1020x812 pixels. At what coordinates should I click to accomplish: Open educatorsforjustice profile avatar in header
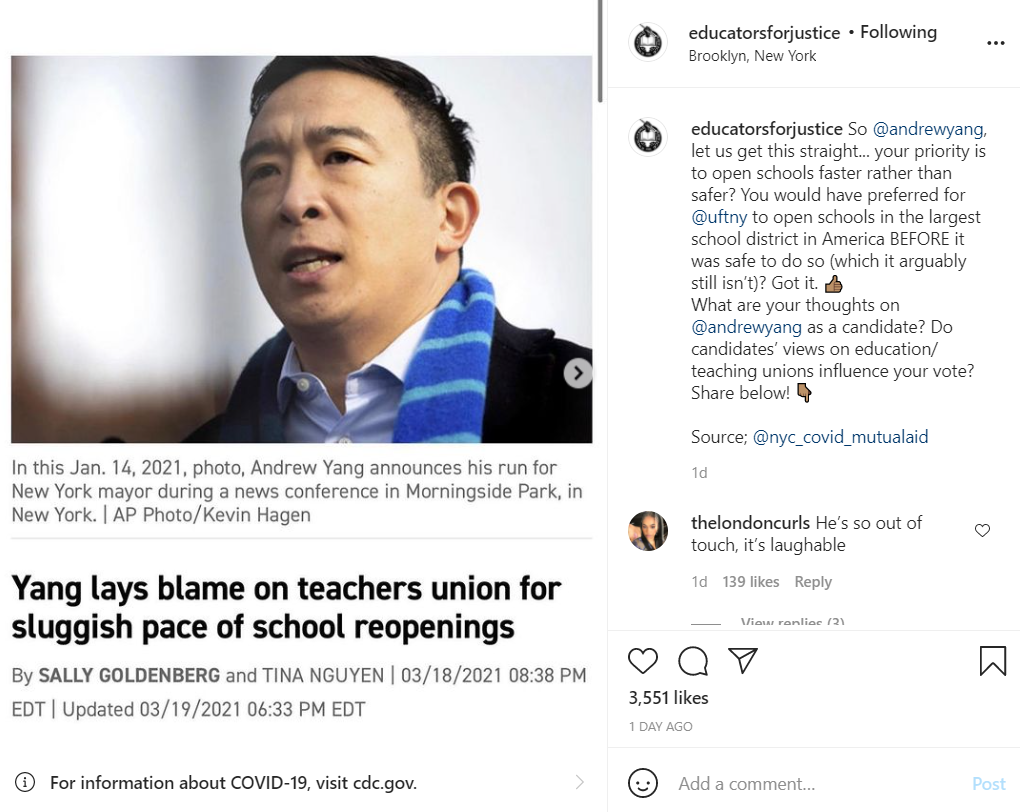click(647, 42)
